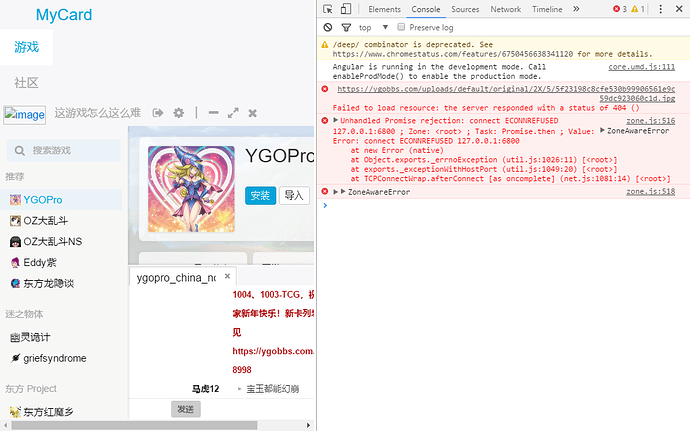Screen dimensions: 690x431
Task: Click the user avatar image placeholder
Action: tap(25, 115)
